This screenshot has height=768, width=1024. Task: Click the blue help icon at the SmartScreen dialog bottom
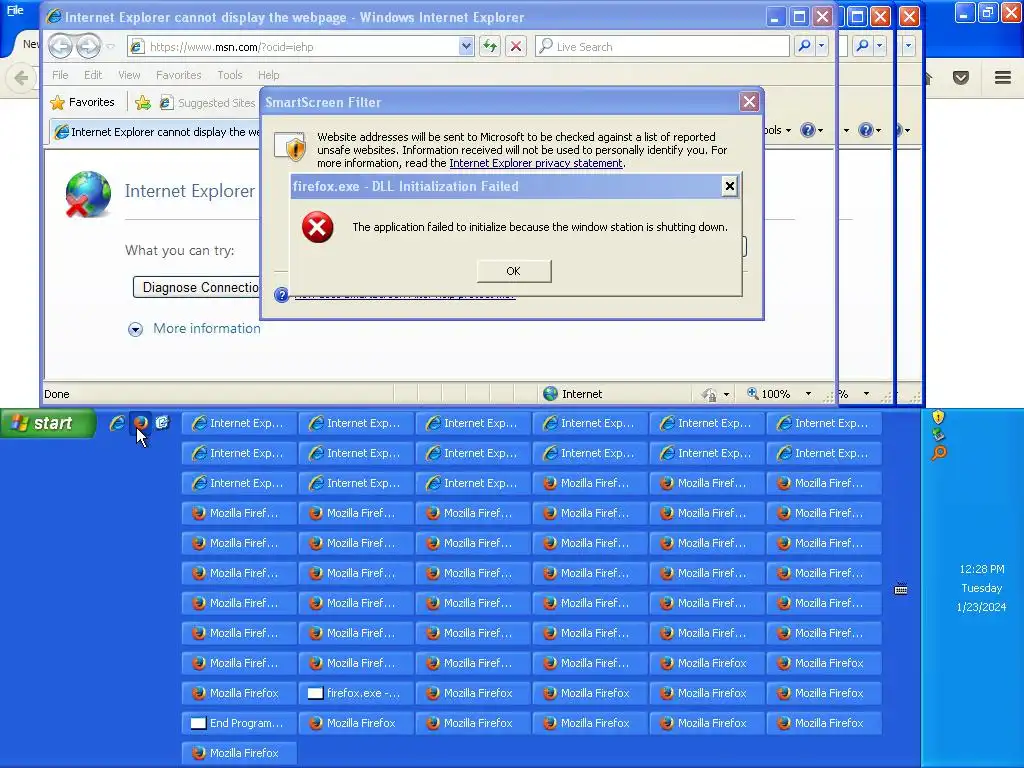pyautogui.click(x=281, y=295)
